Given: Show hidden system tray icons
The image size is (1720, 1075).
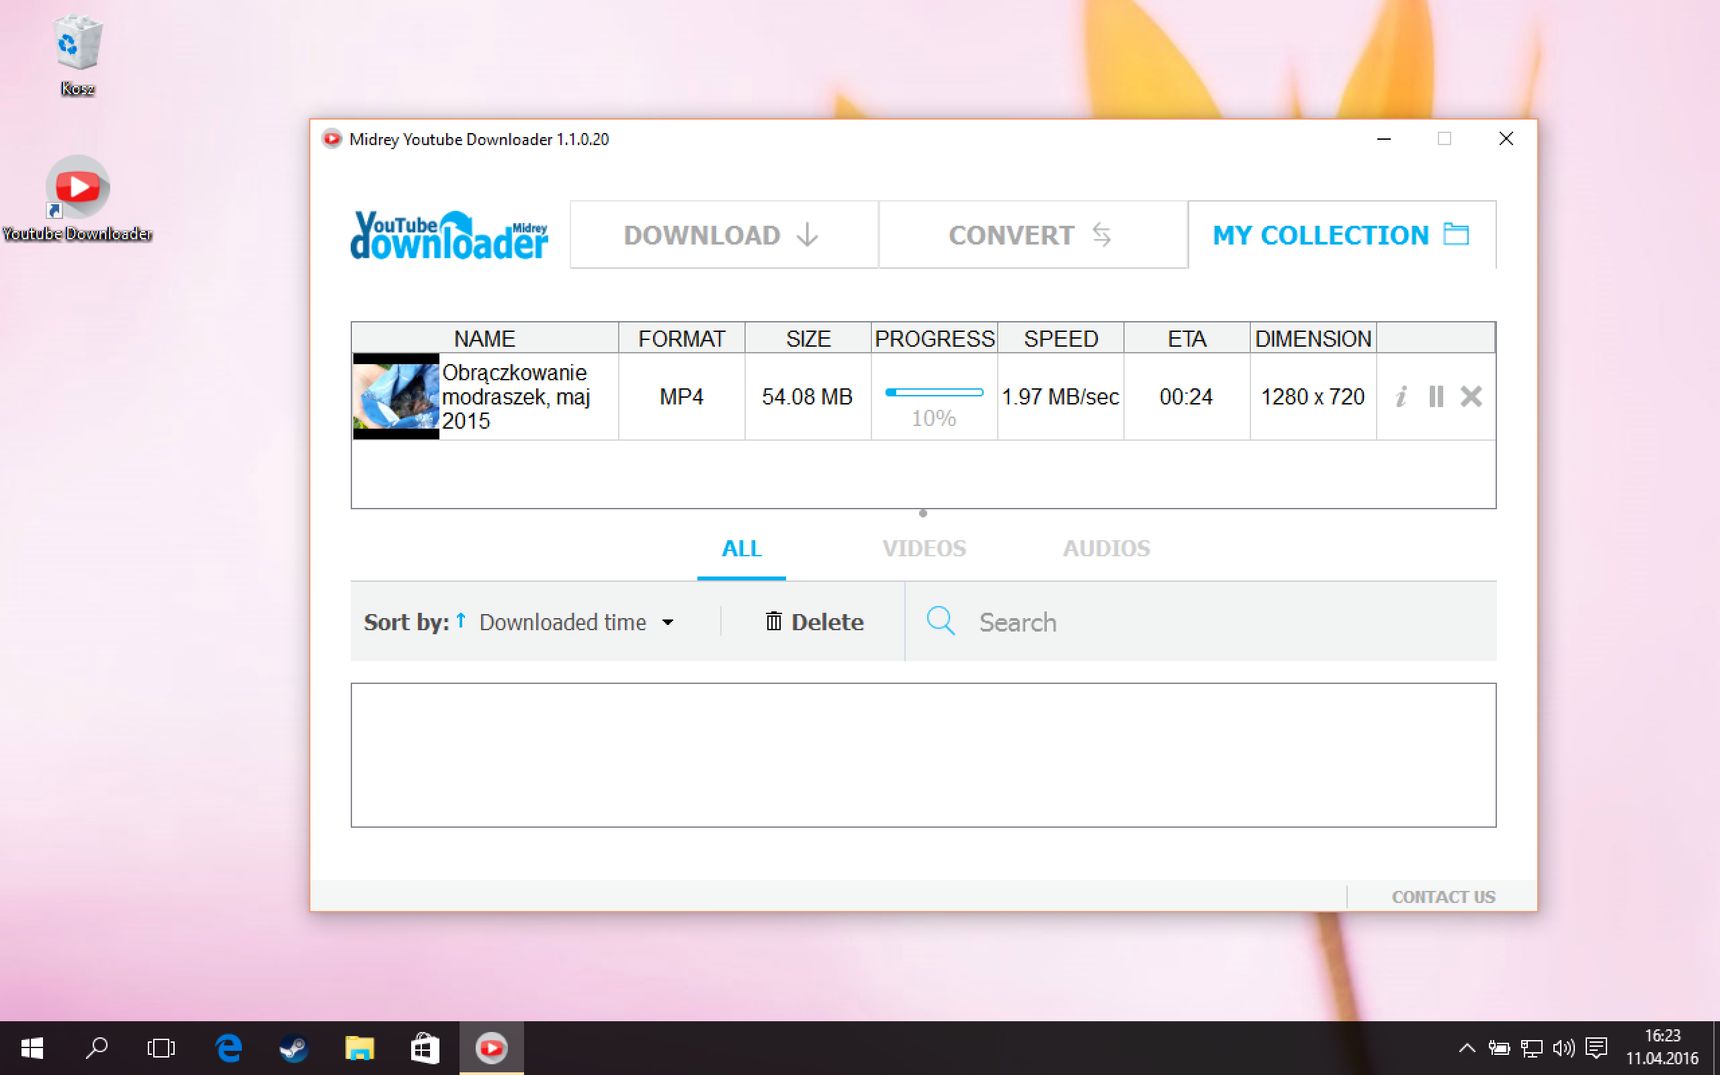Looking at the screenshot, I should click(1466, 1048).
